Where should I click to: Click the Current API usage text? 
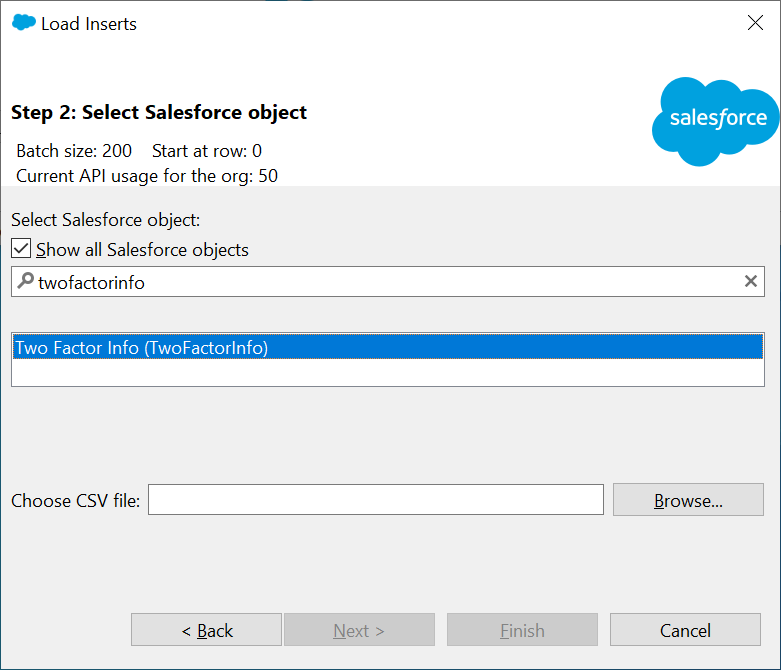tap(147, 176)
